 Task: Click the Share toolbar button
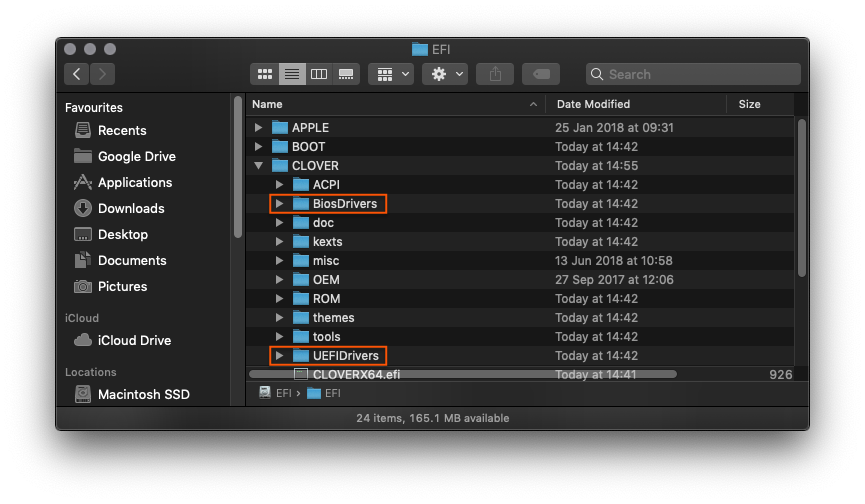pos(495,74)
